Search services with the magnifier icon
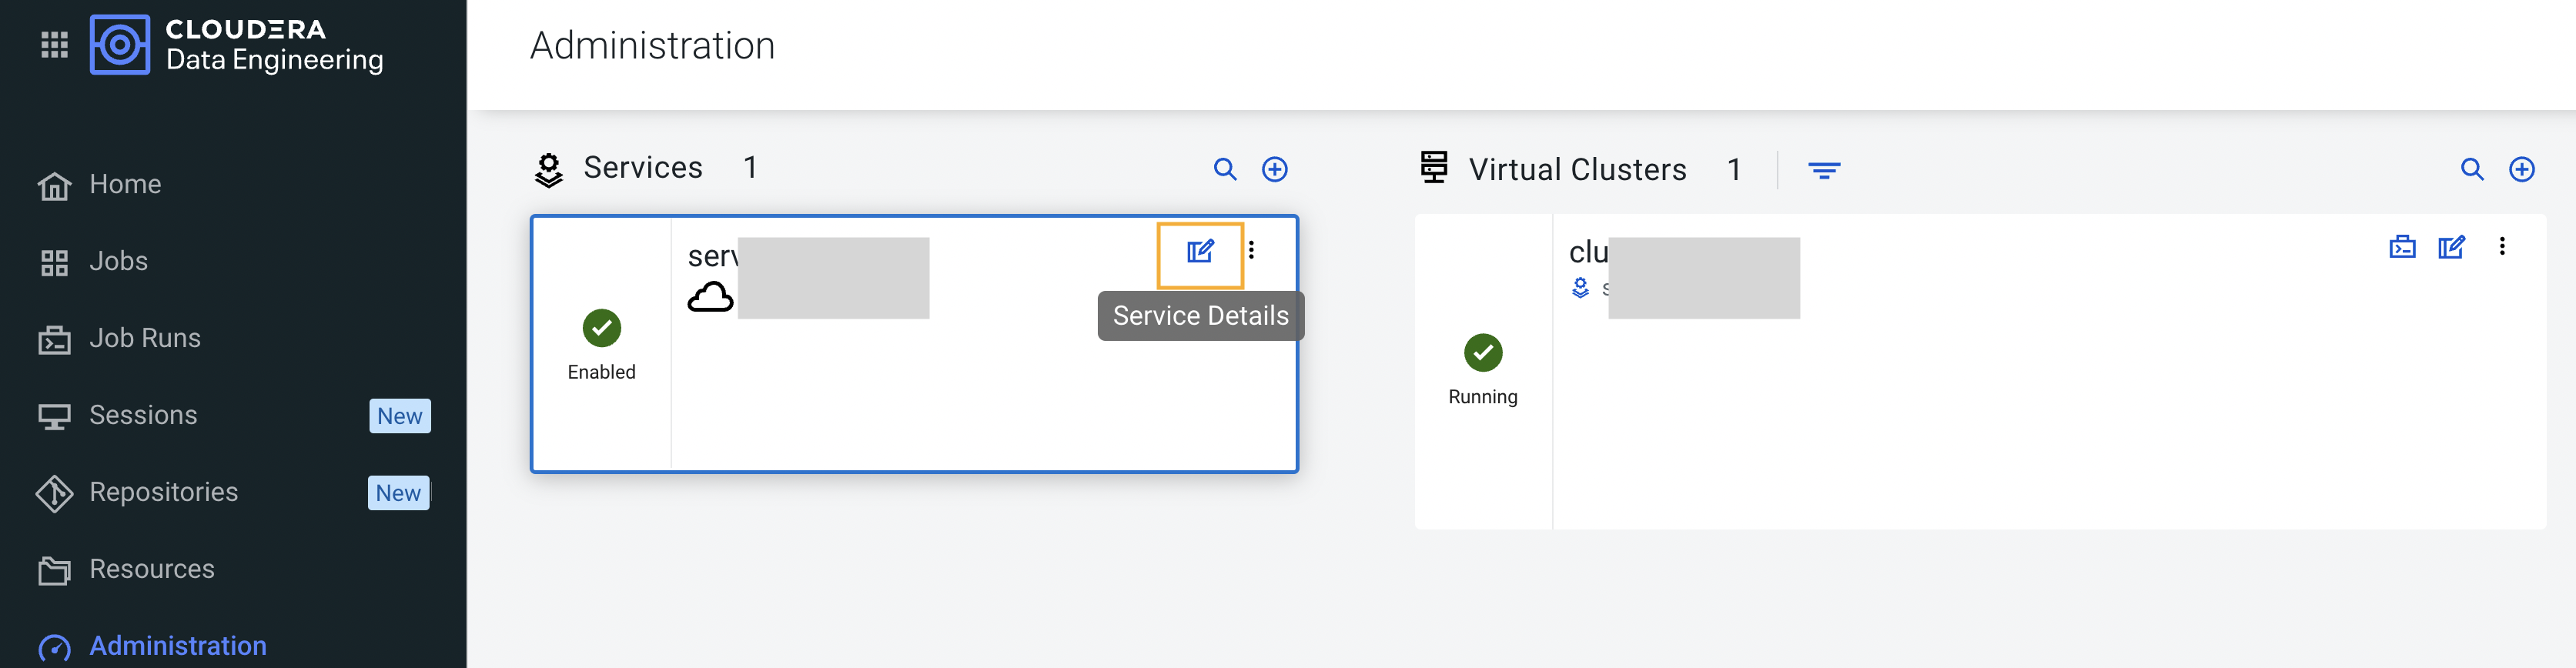 (x=1224, y=169)
